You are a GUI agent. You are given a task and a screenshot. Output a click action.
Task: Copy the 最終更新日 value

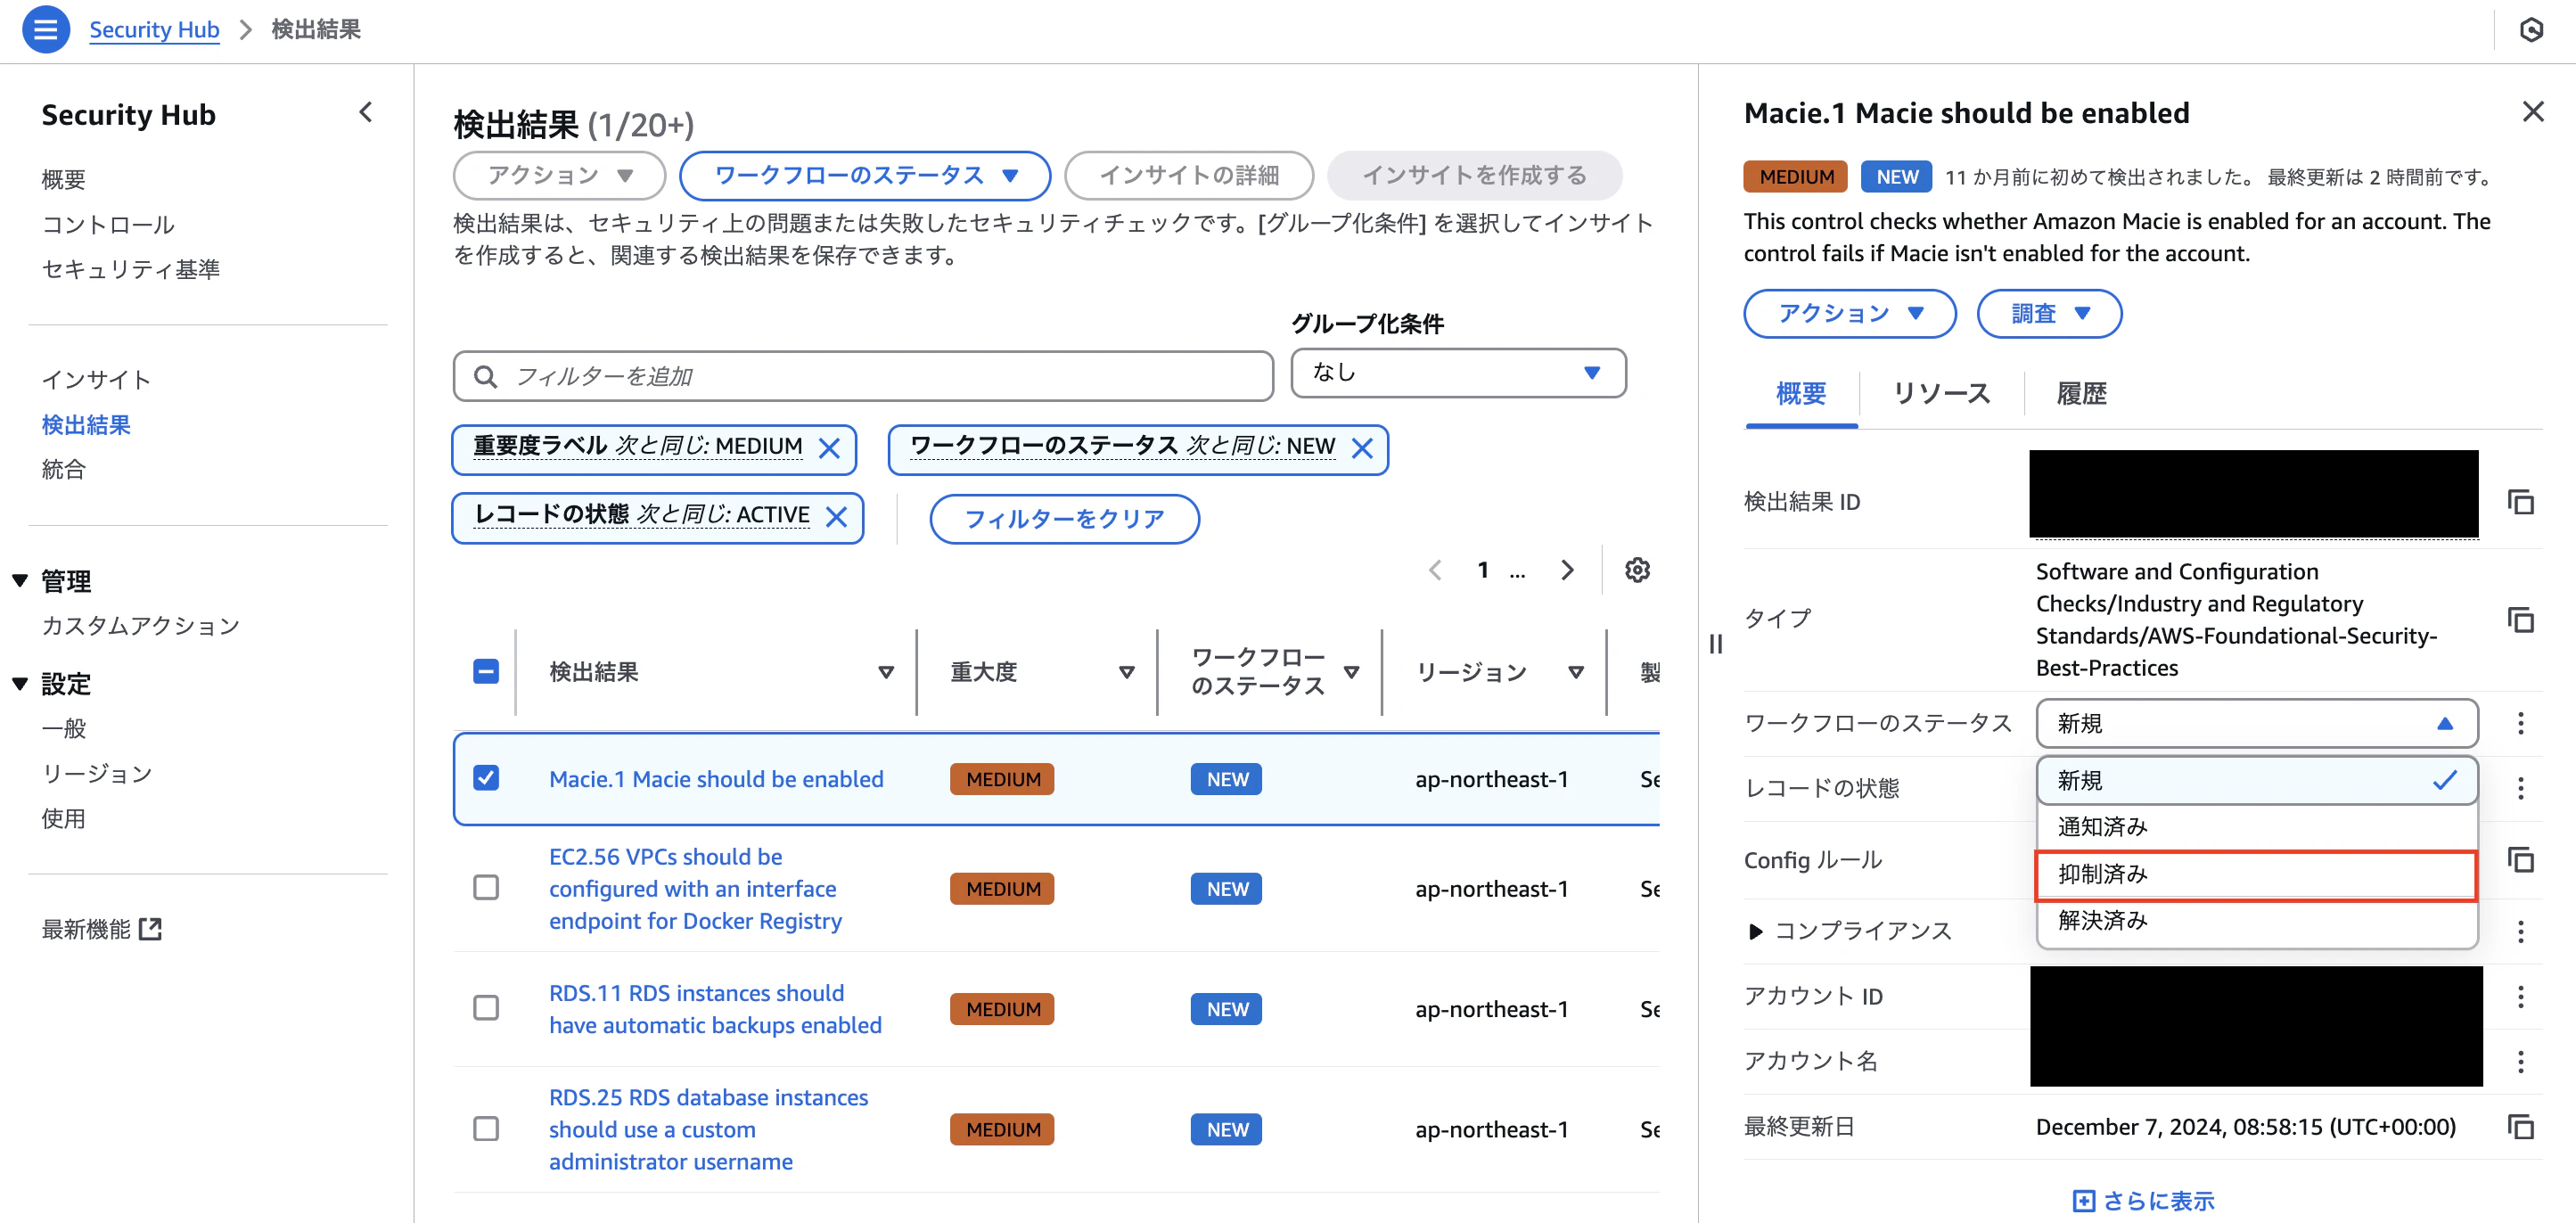pyautogui.click(x=2521, y=1127)
